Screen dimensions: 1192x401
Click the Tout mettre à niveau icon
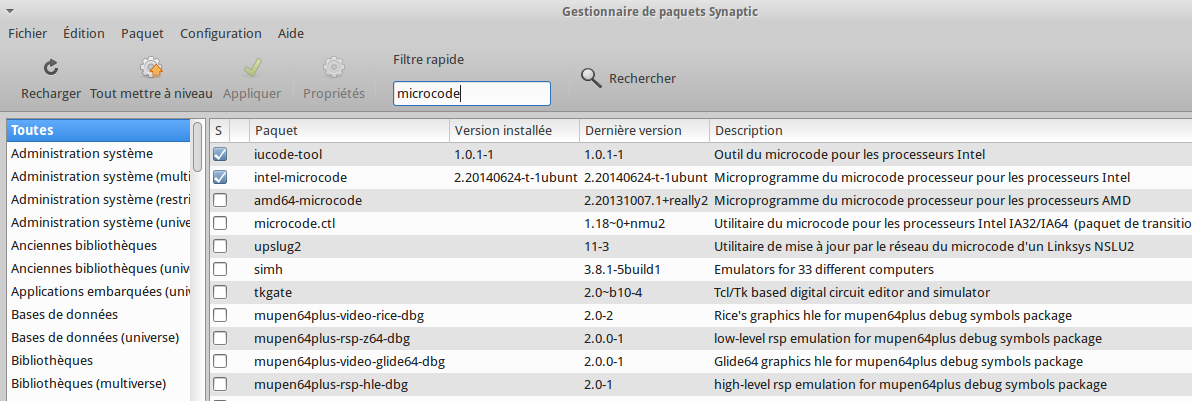point(151,69)
